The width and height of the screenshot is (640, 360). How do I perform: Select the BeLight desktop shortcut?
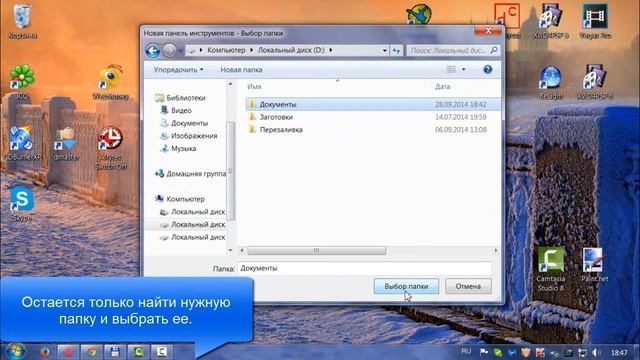point(551,83)
